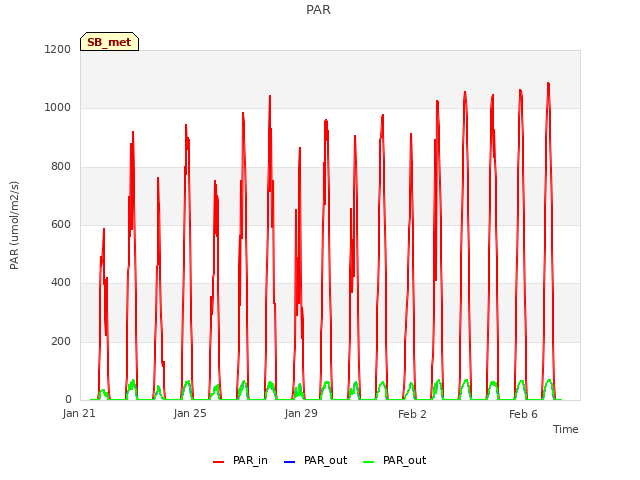Click the 800 y-axis tick label
640x480 pixels.
tap(61, 167)
